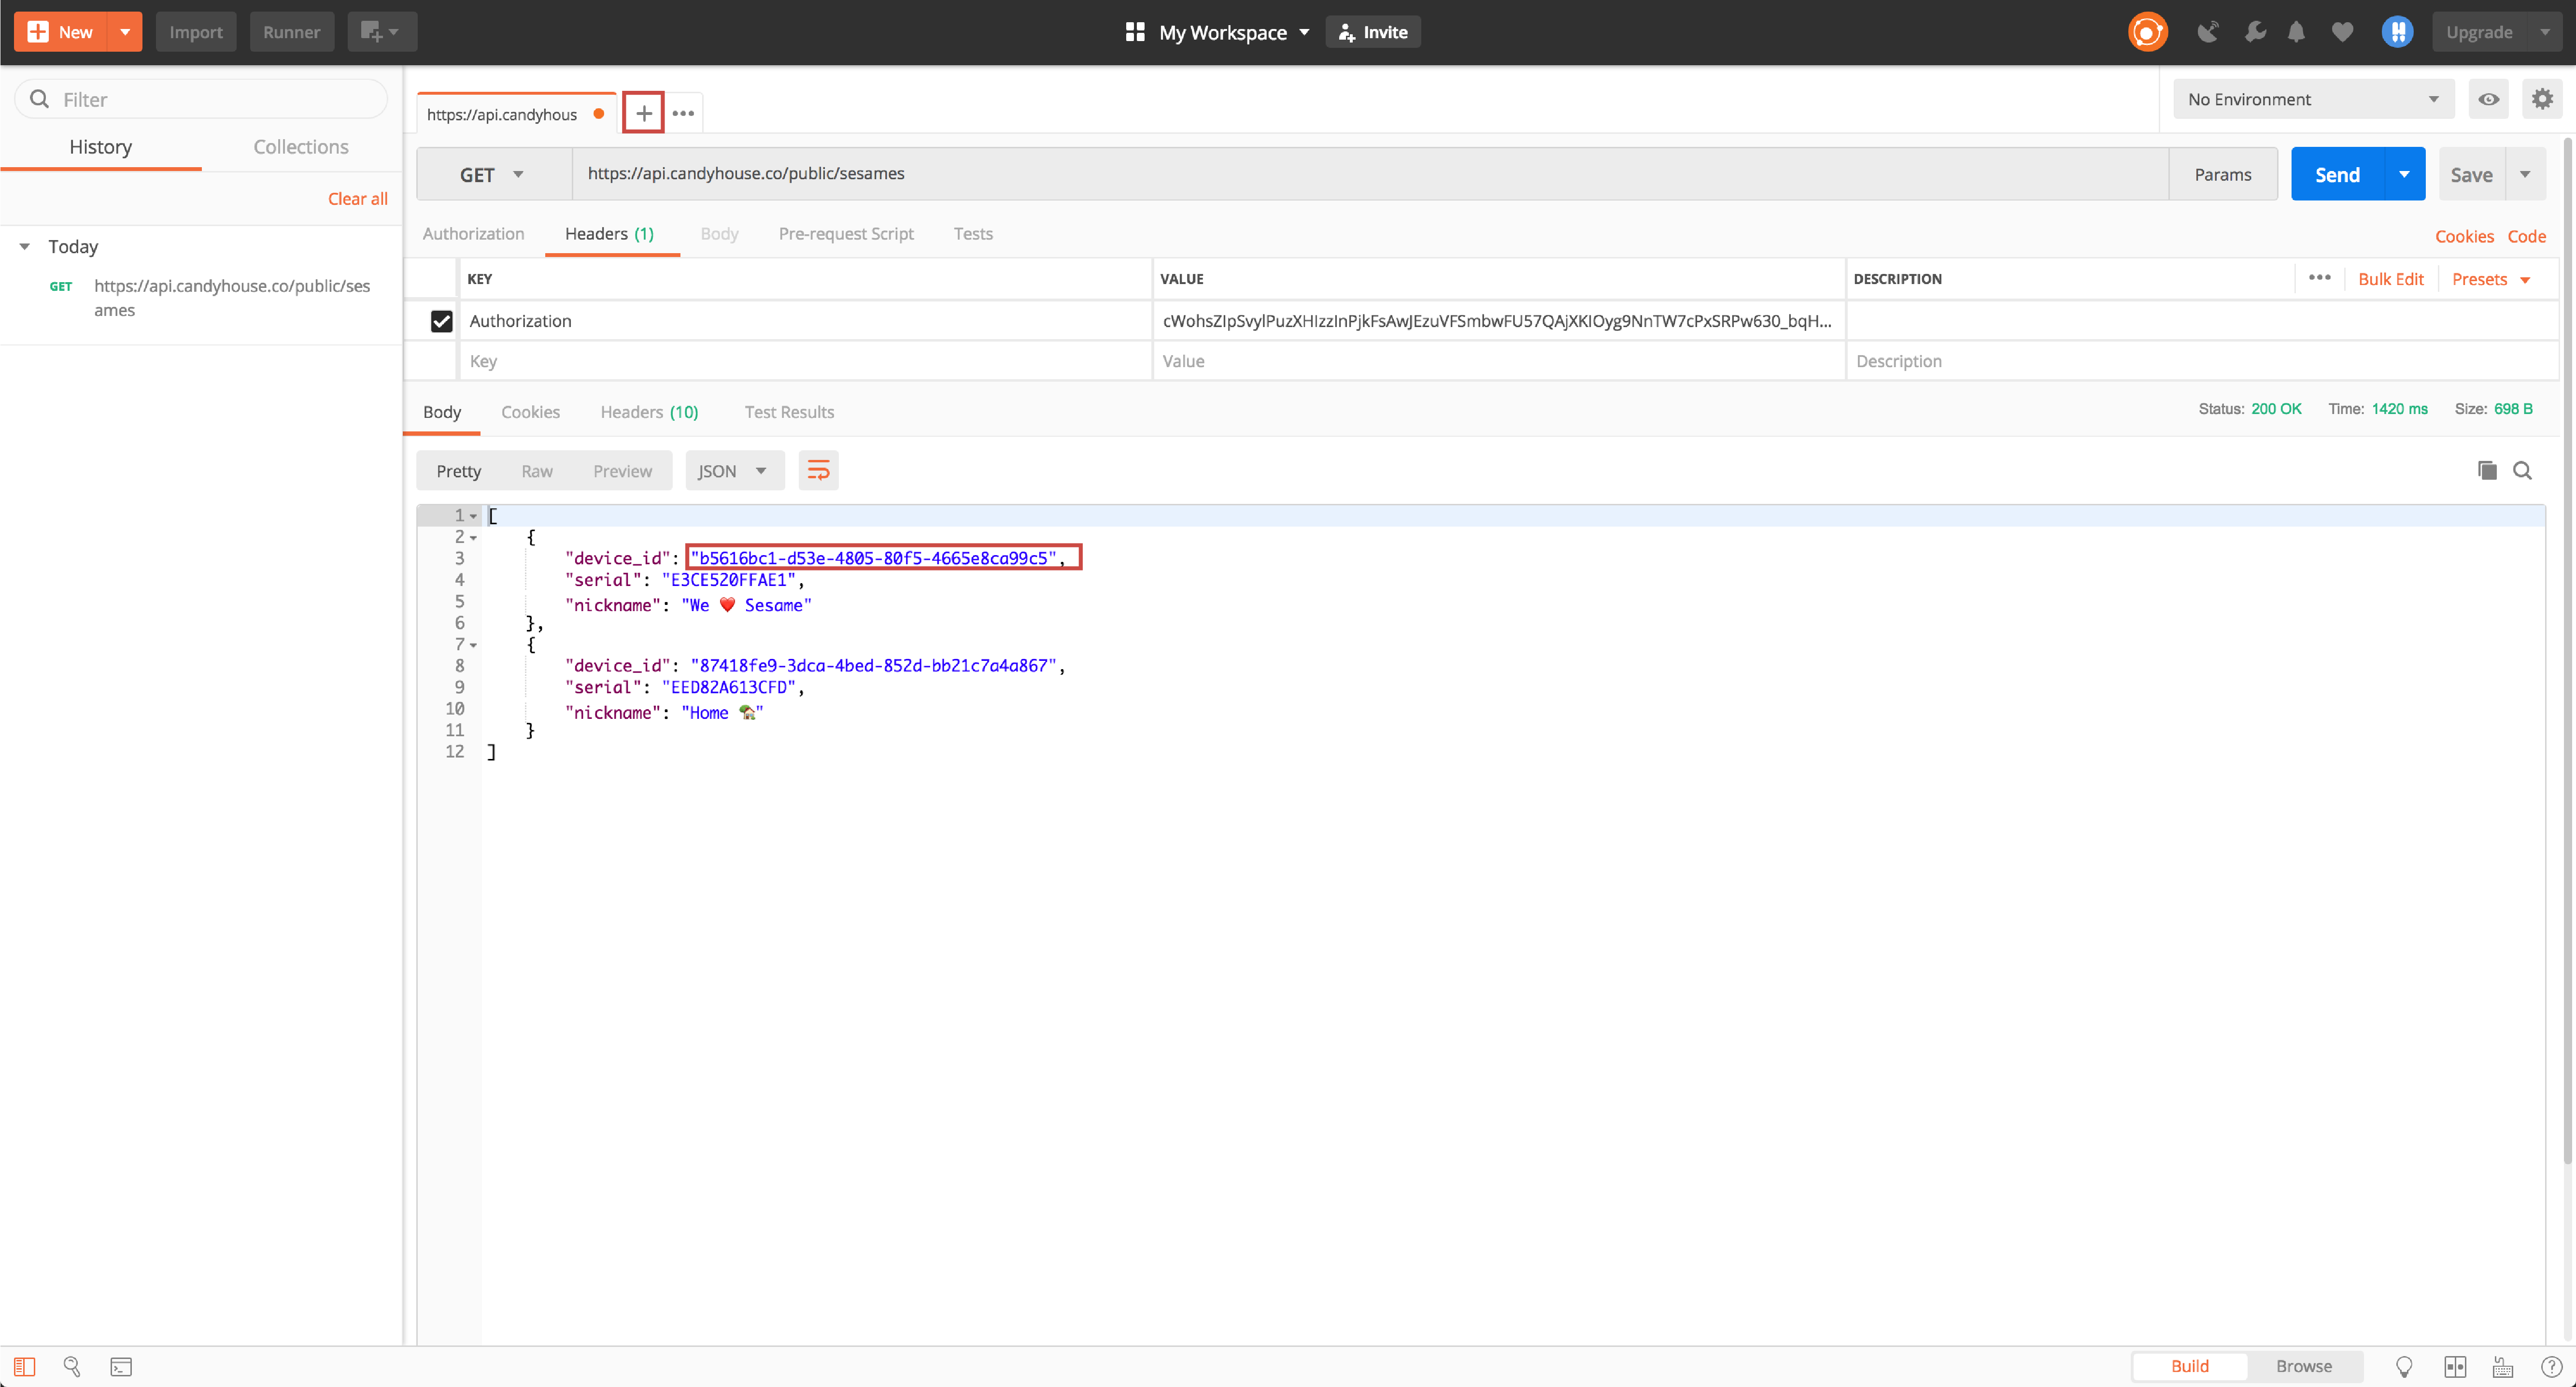Open the keyboard shortcuts icon
The image size is (2576, 1387).
(x=2503, y=1366)
